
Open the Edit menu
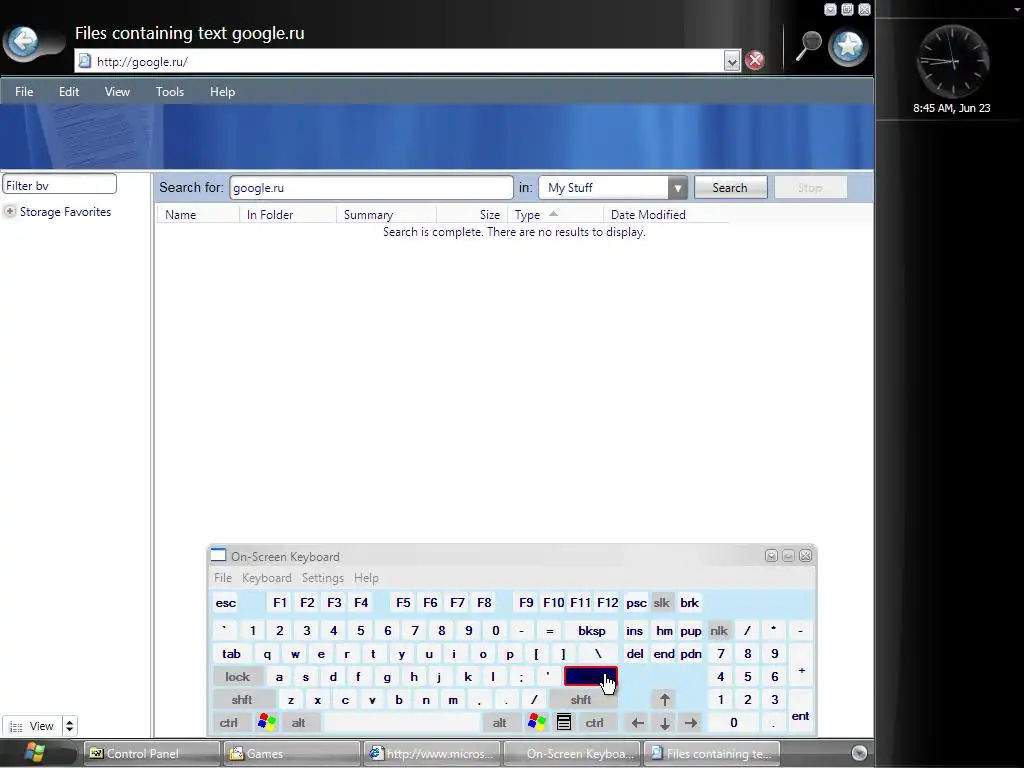pyautogui.click(x=69, y=92)
